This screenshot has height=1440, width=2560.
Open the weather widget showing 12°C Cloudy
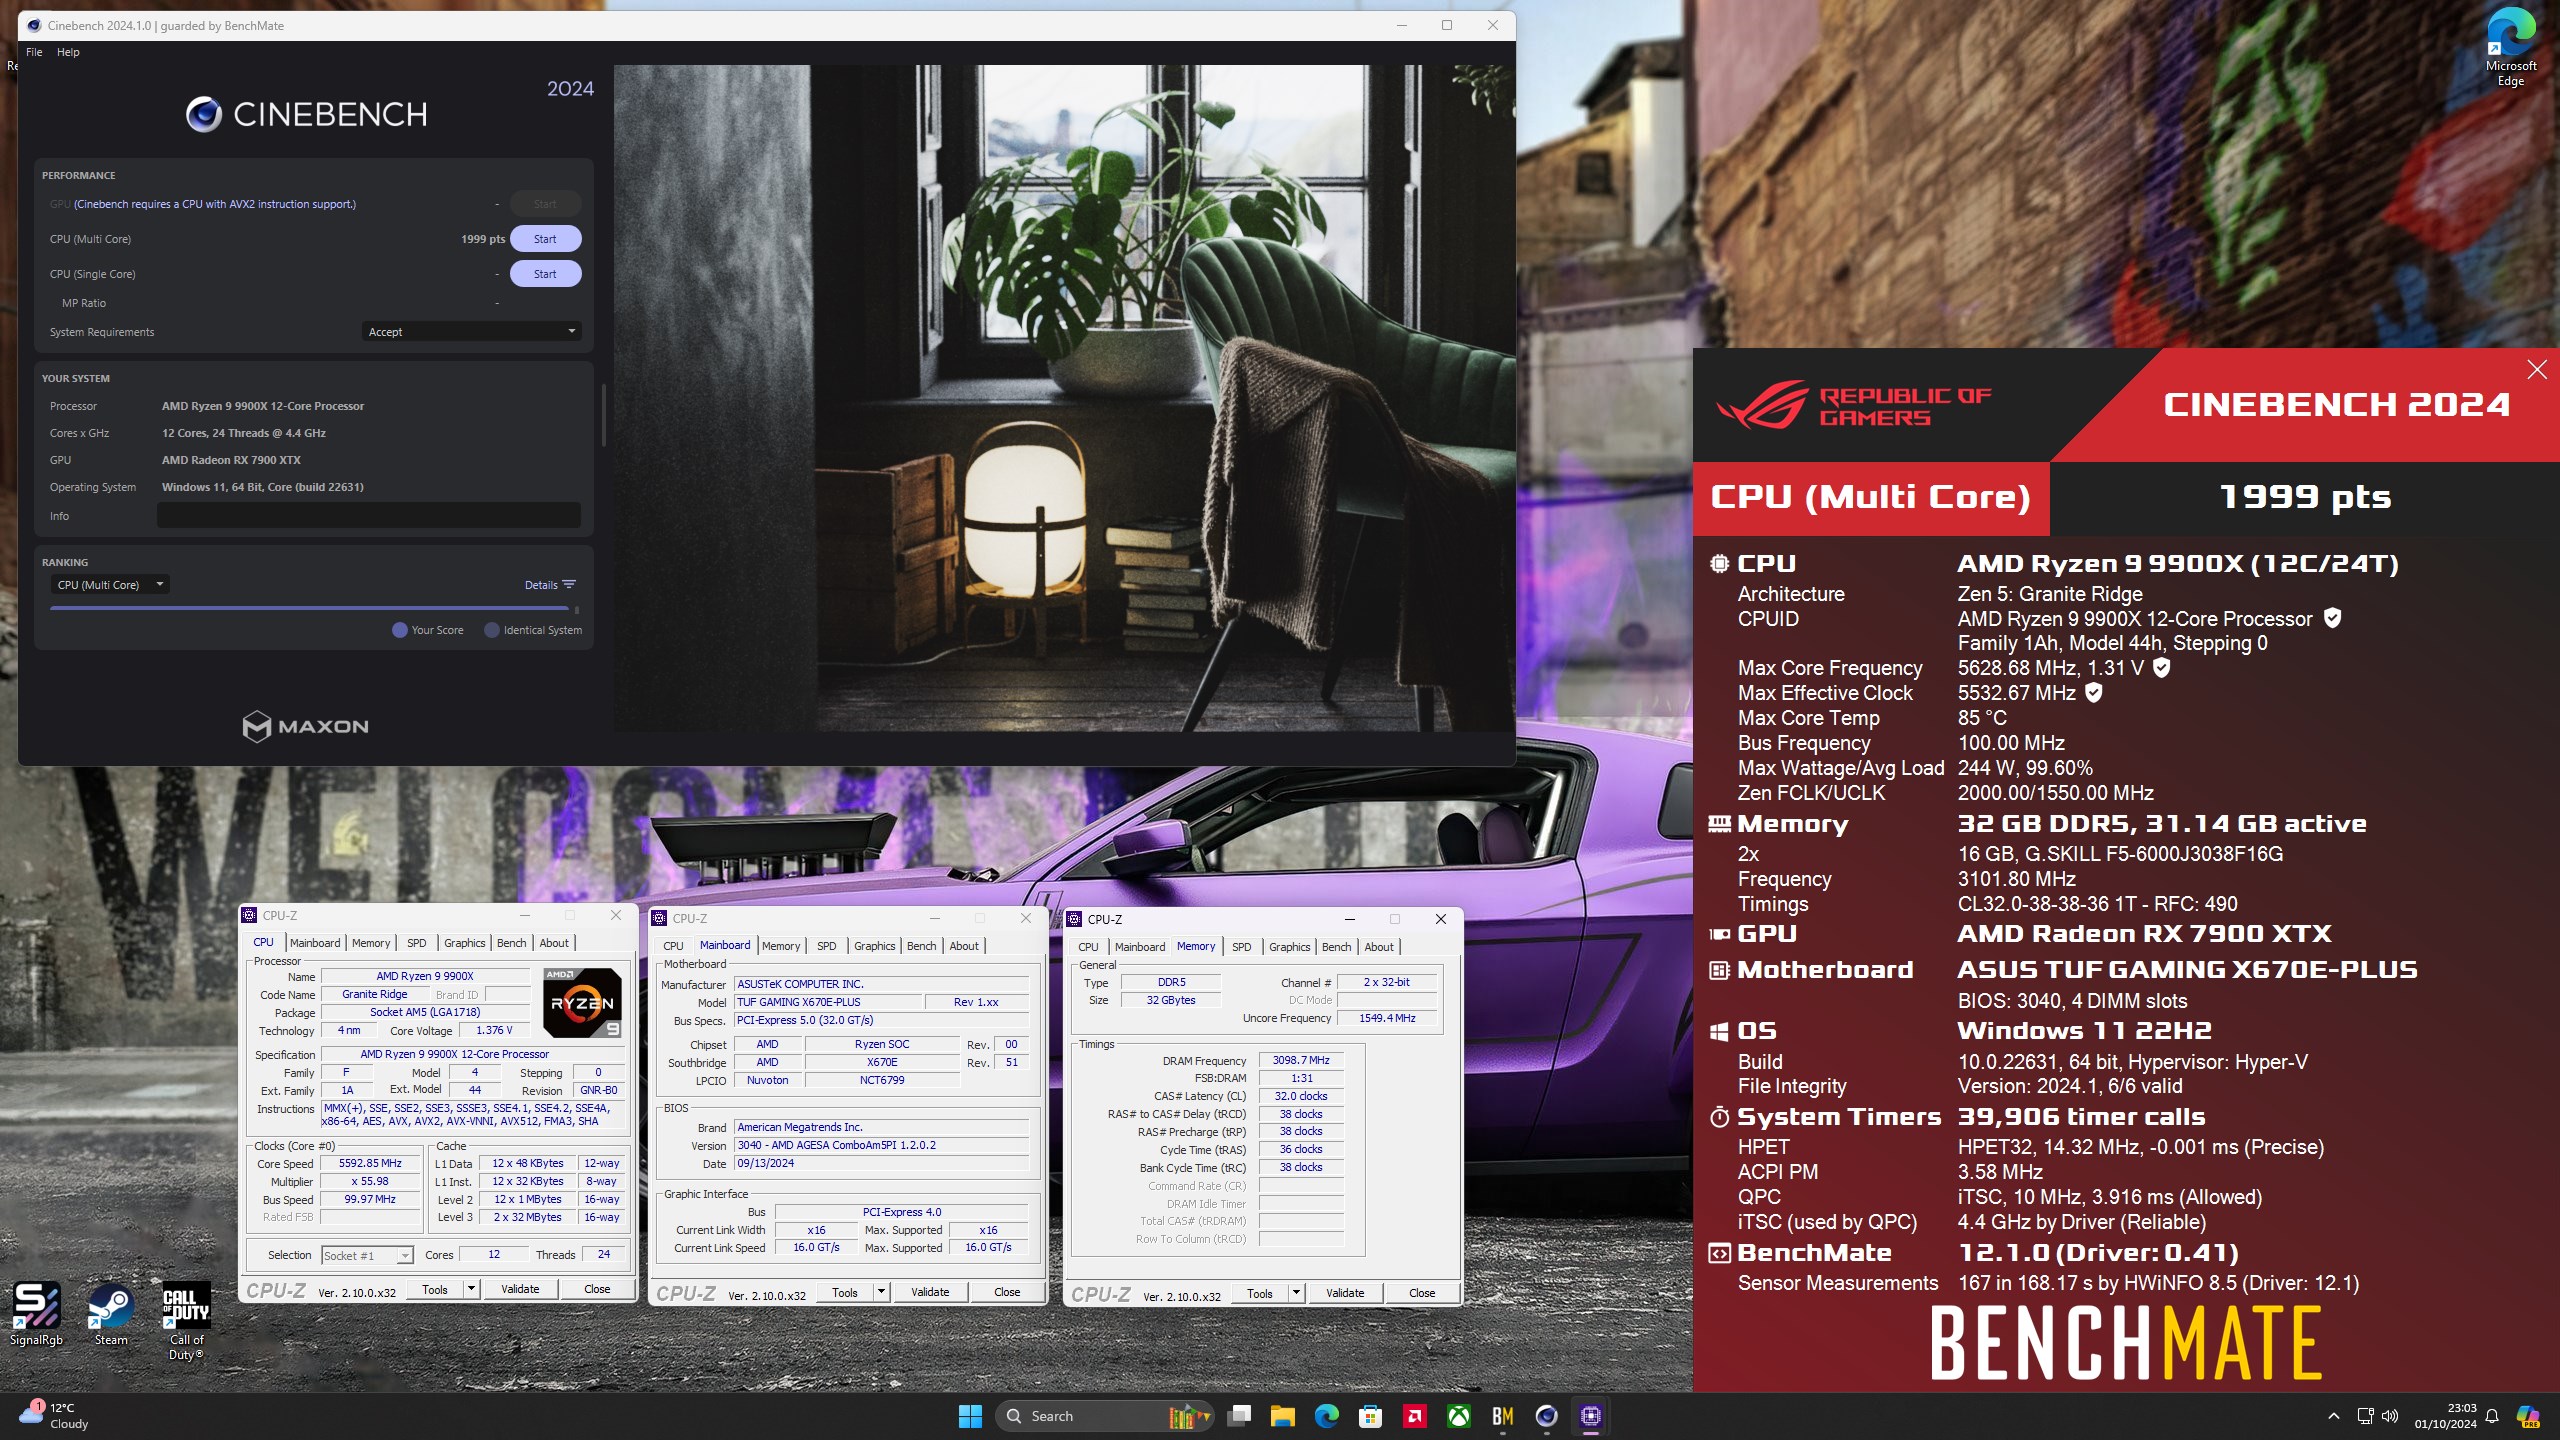(x=55, y=1416)
